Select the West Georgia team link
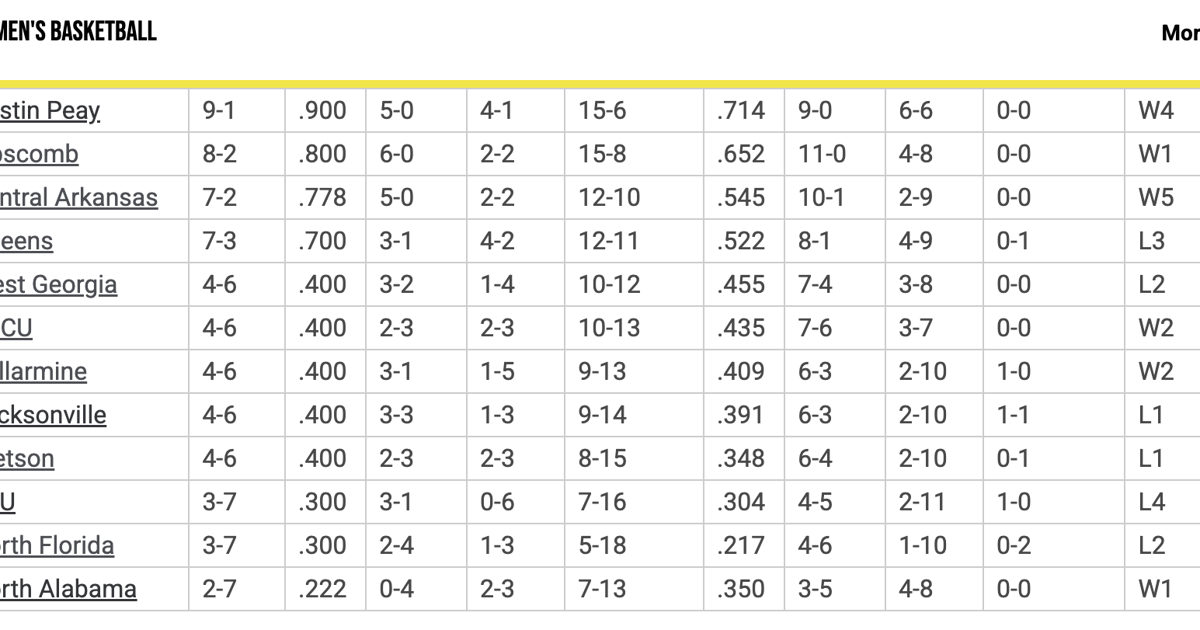 59,284
